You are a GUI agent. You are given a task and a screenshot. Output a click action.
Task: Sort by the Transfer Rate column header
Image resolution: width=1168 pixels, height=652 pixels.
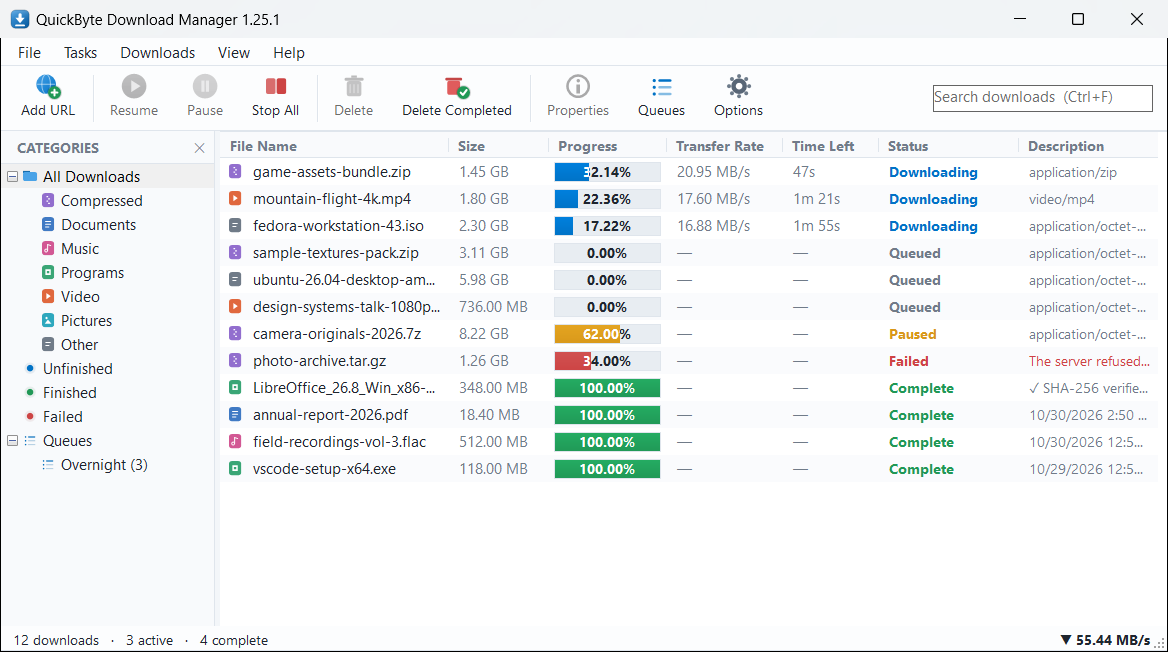coord(724,146)
